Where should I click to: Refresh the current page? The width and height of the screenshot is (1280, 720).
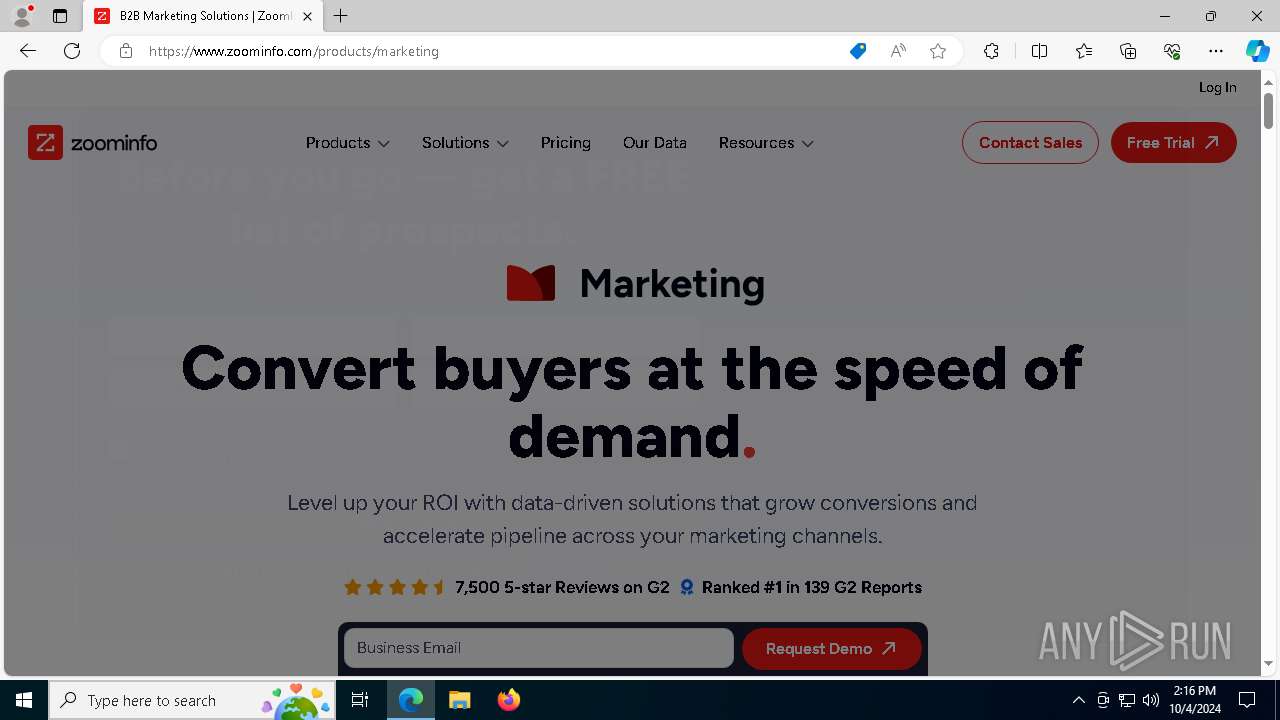(x=72, y=51)
